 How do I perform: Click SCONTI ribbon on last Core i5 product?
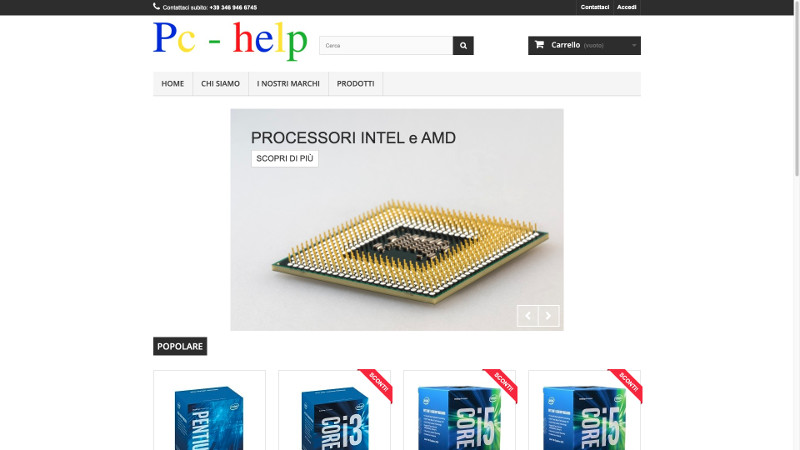click(x=627, y=384)
